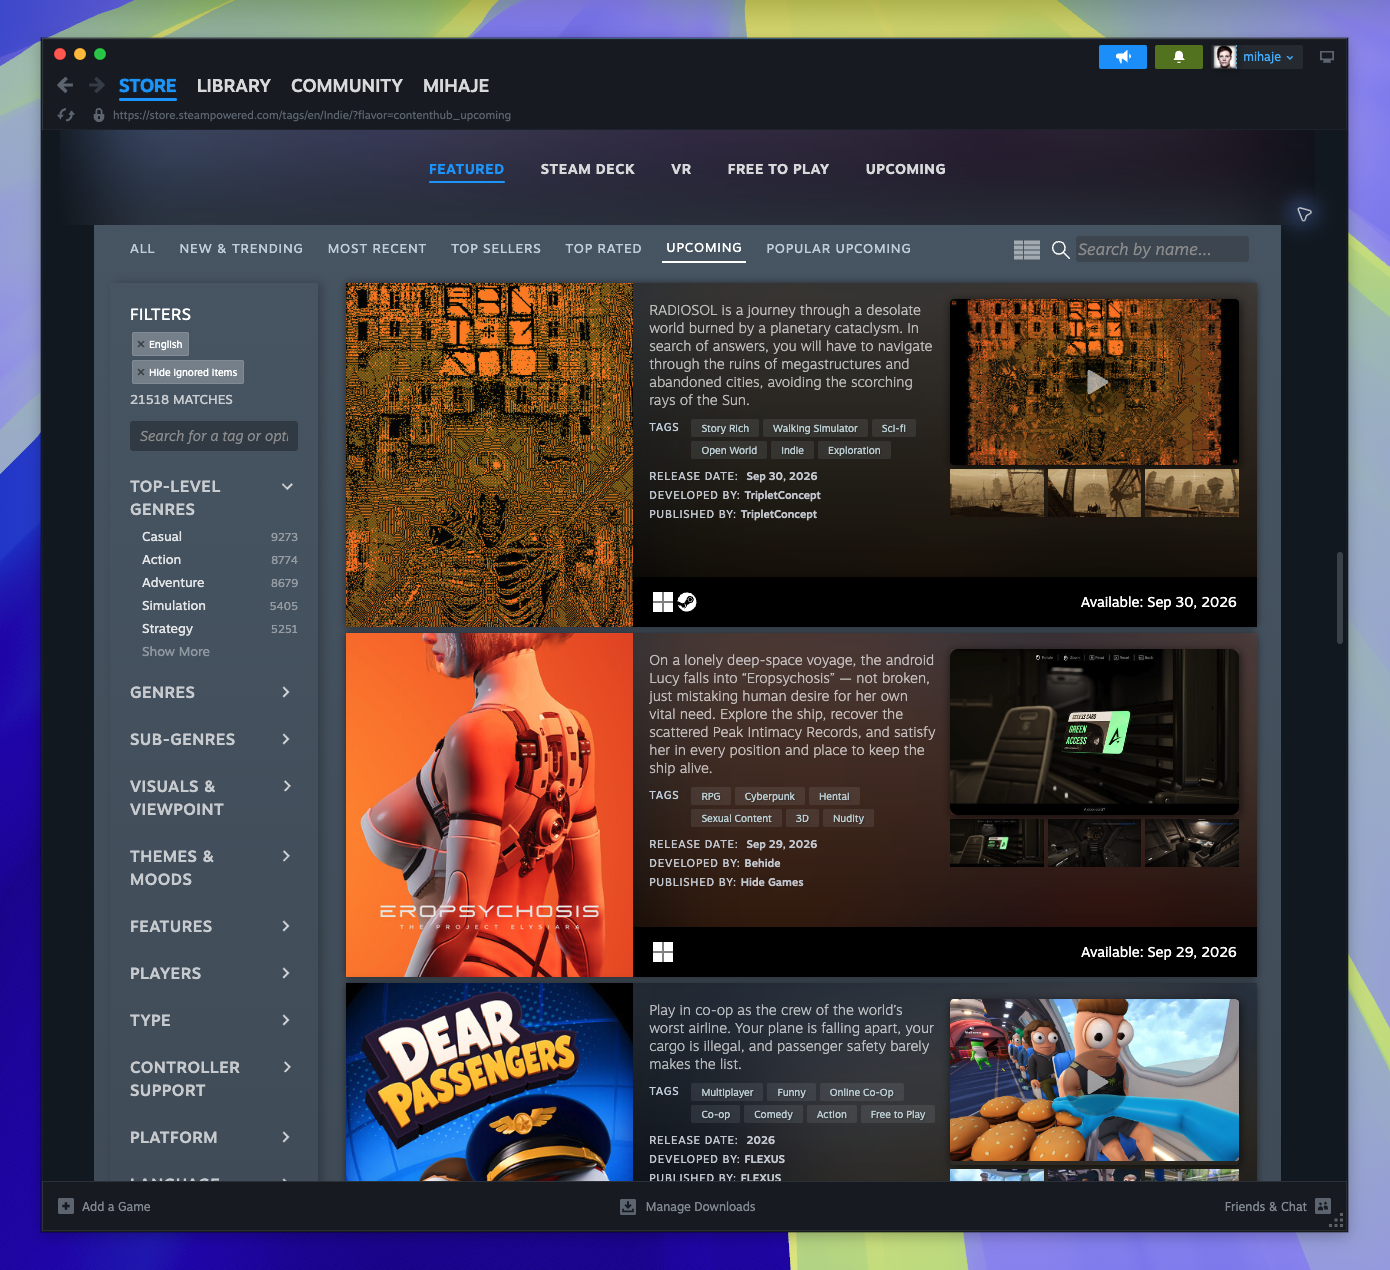1390x1270 pixels.
Task: Expand the Type filter section
Action: coord(286,1020)
